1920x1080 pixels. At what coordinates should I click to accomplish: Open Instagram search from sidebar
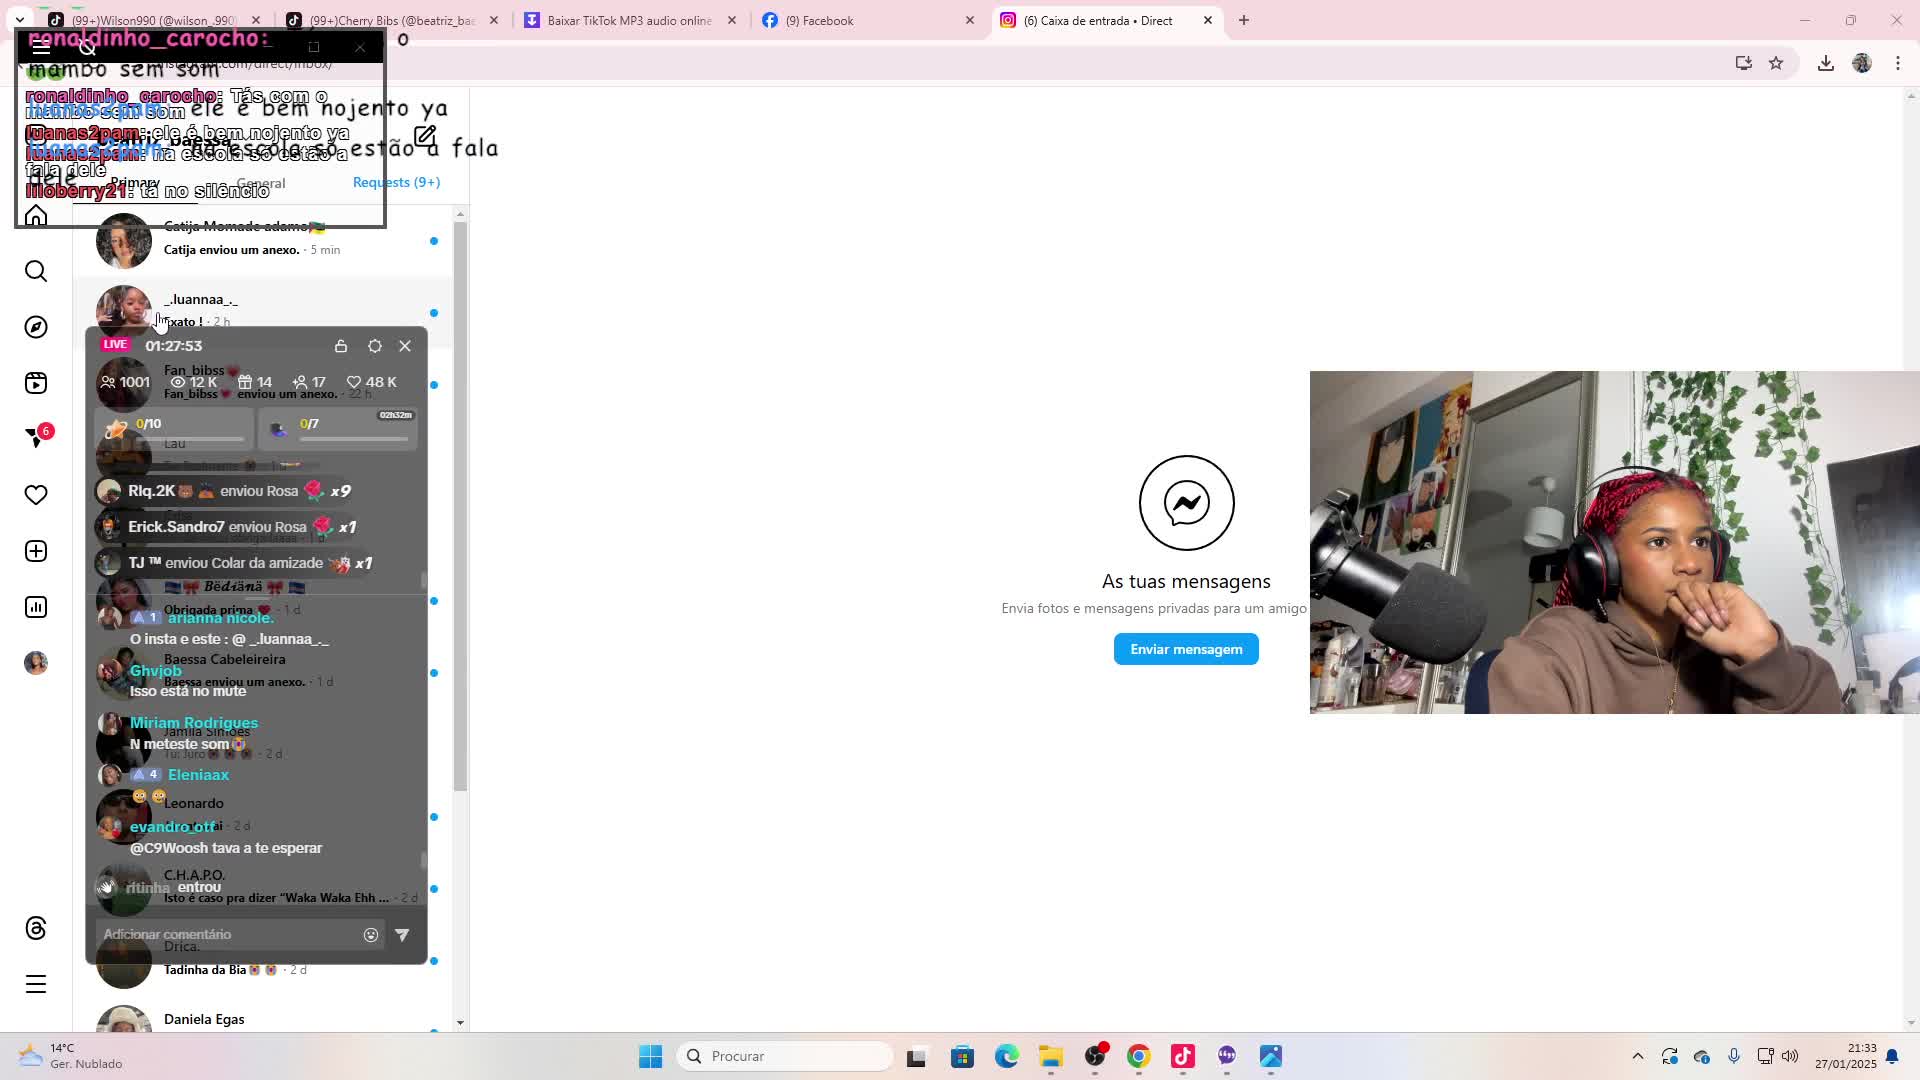pyautogui.click(x=36, y=271)
